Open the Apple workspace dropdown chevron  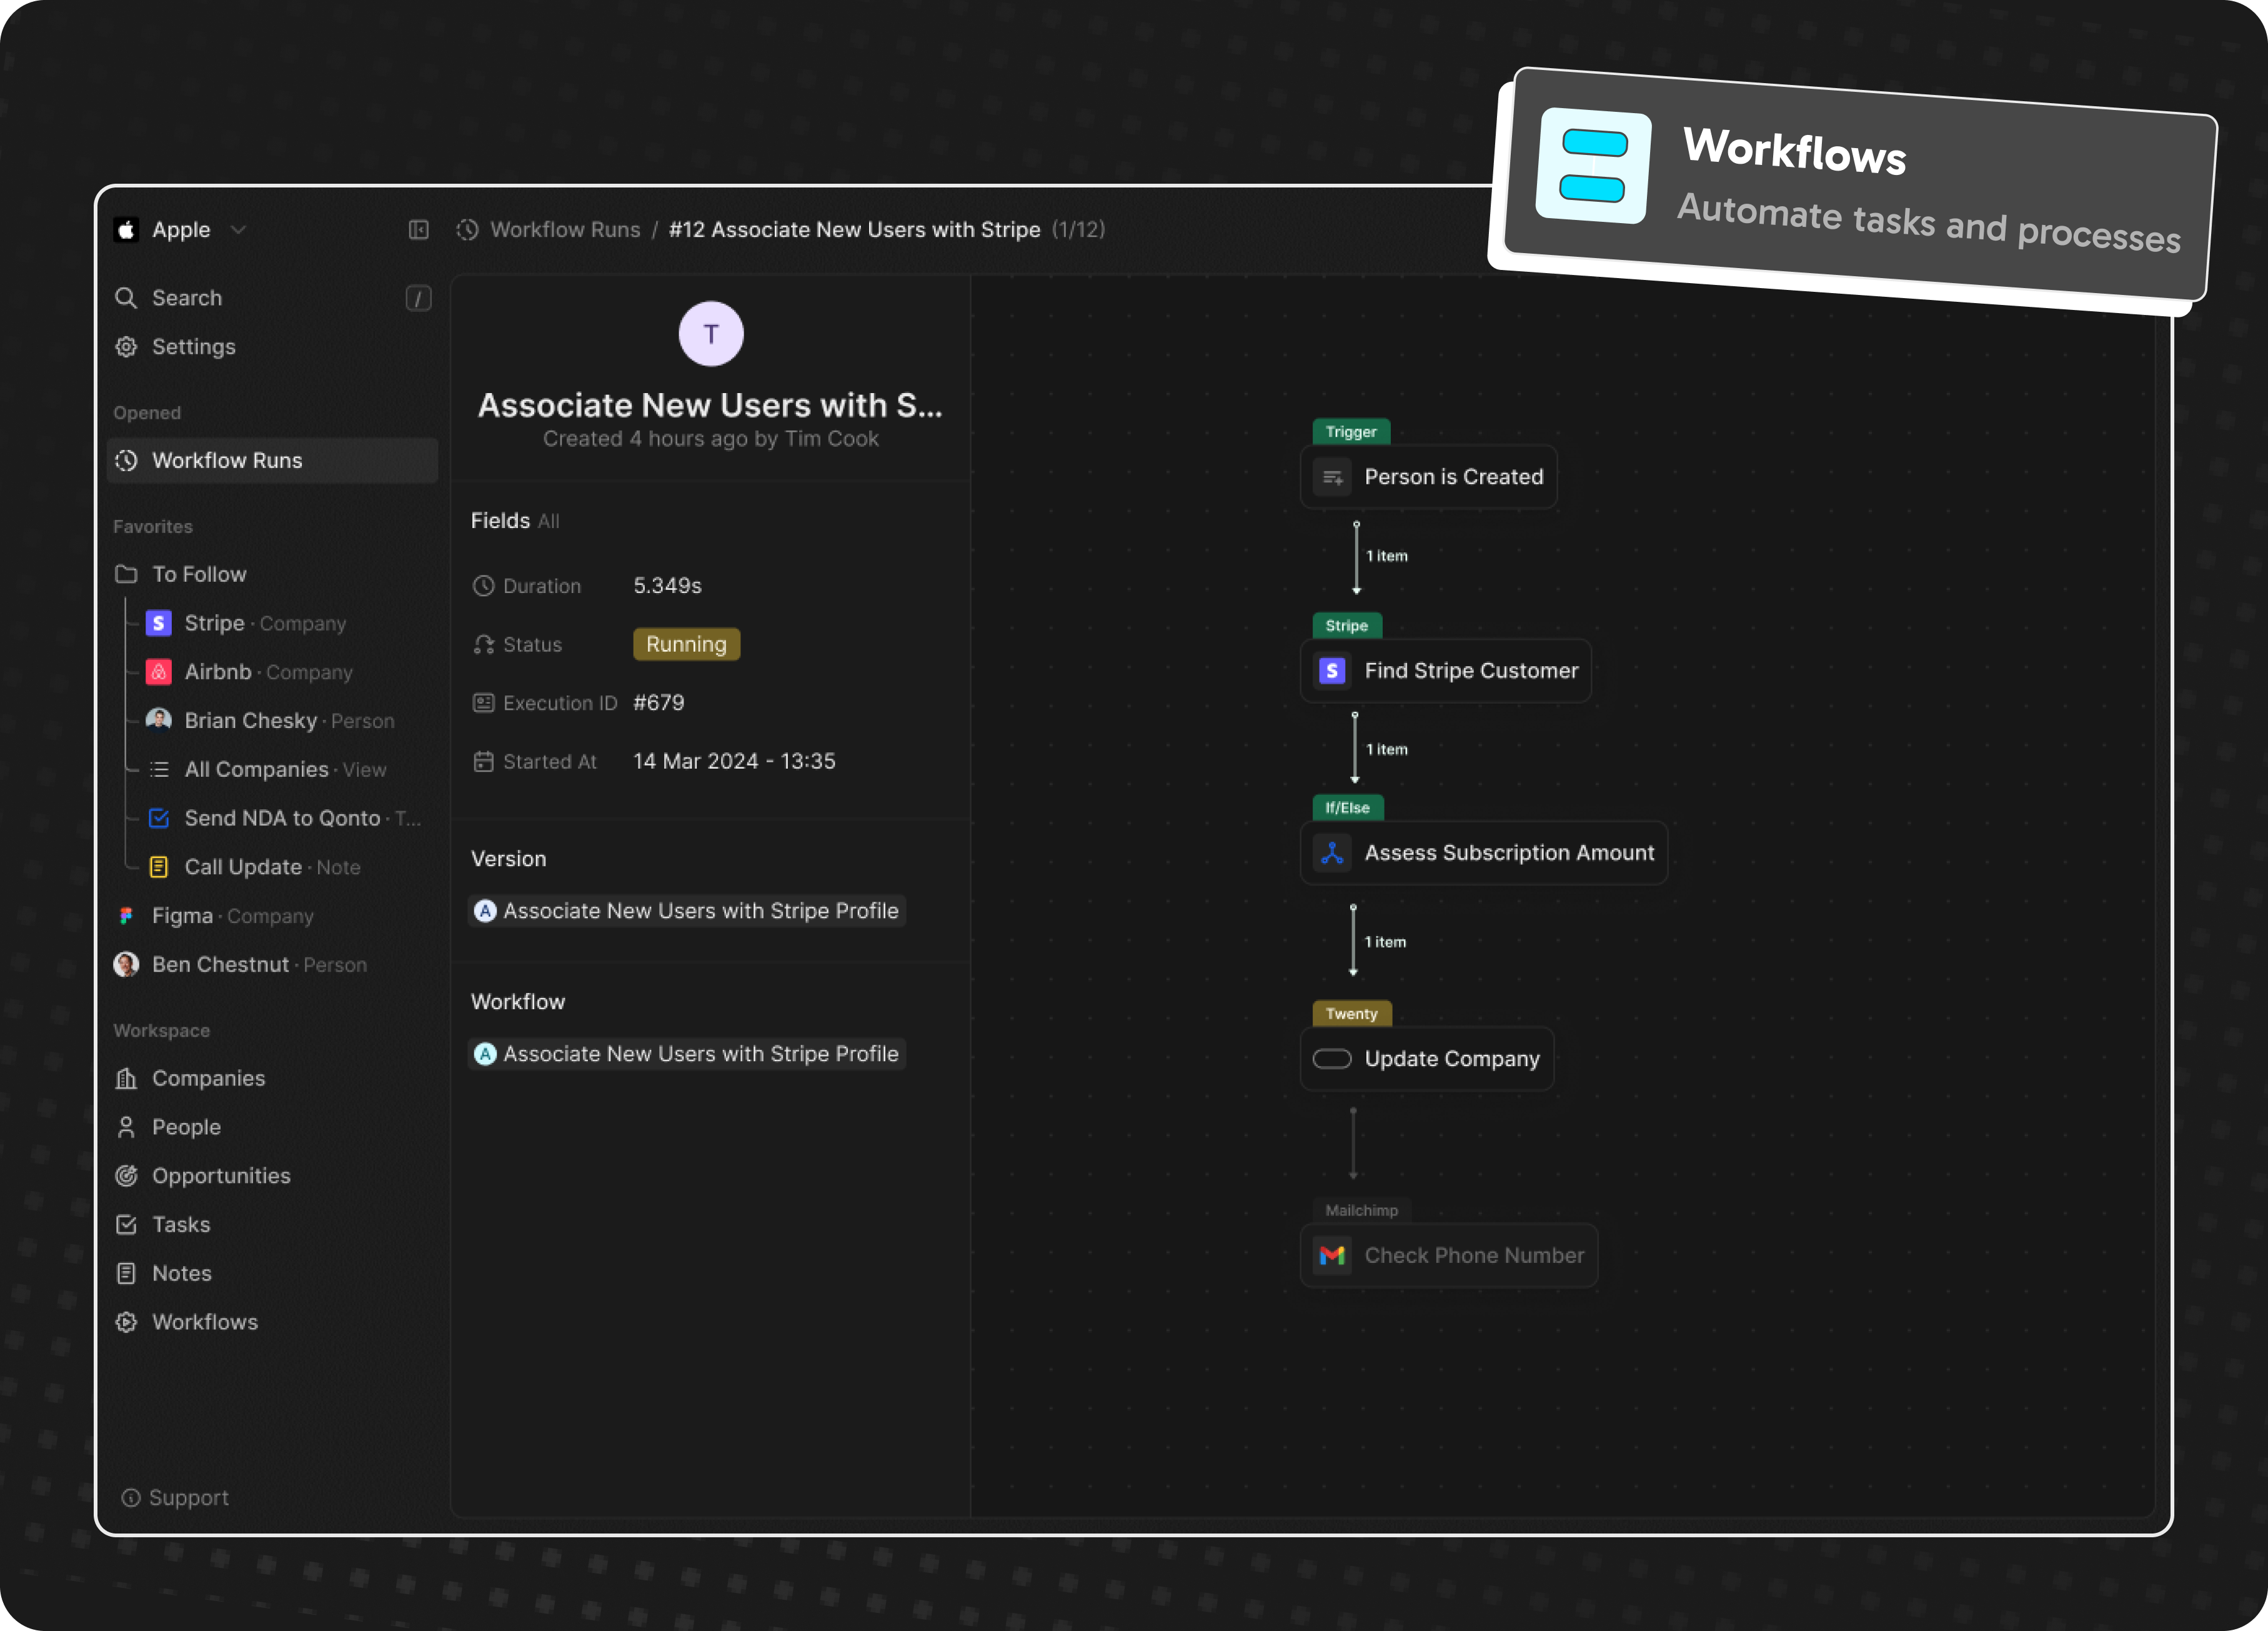238,230
